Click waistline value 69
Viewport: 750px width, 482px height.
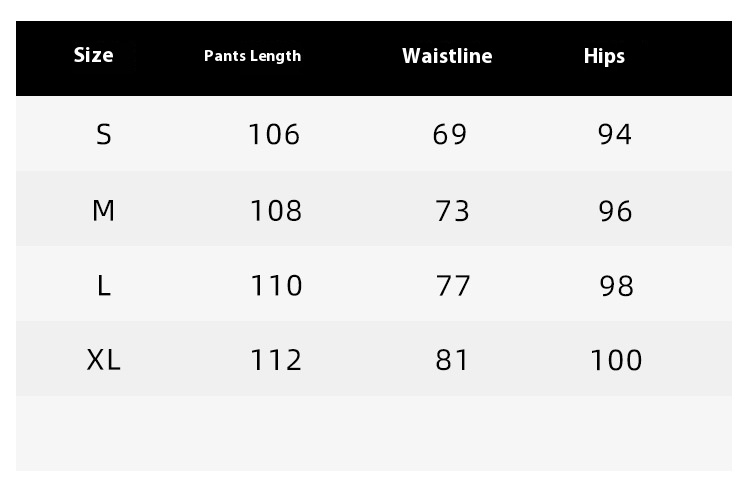(x=450, y=134)
